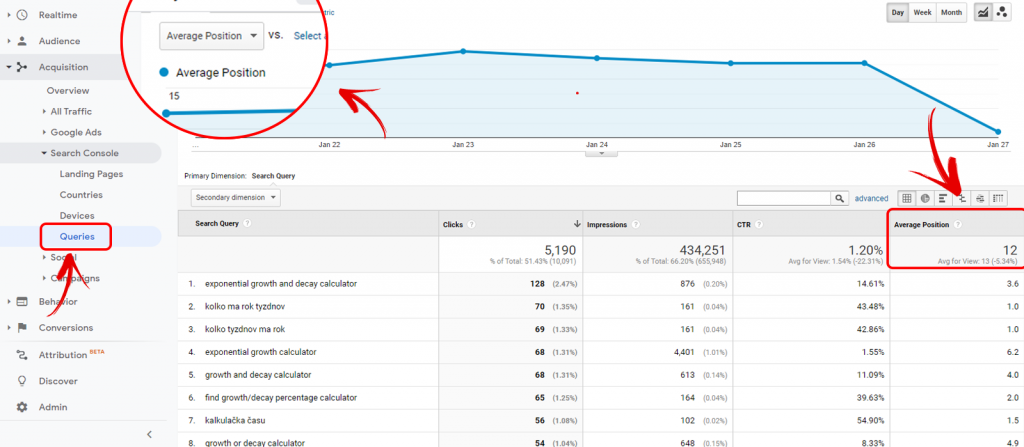Select the performance bar view icon
The image size is (1024, 447).
pos(943,198)
